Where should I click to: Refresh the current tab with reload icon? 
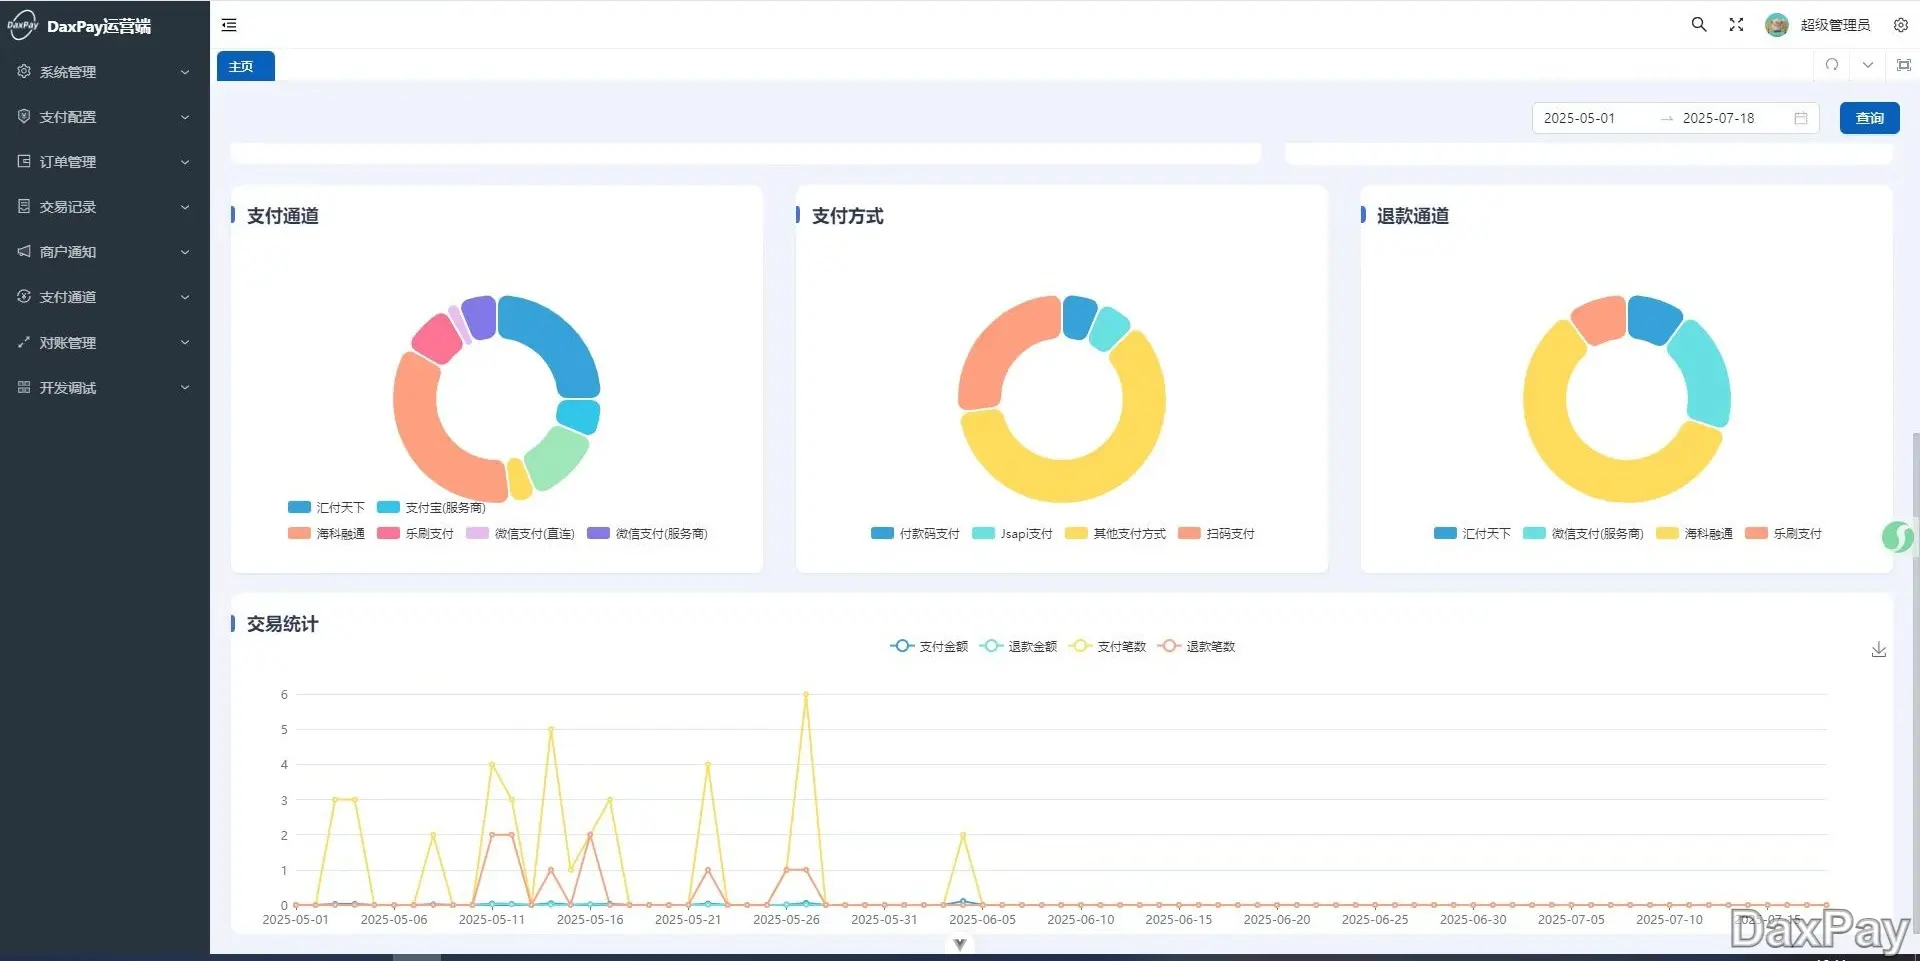click(x=1831, y=65)
